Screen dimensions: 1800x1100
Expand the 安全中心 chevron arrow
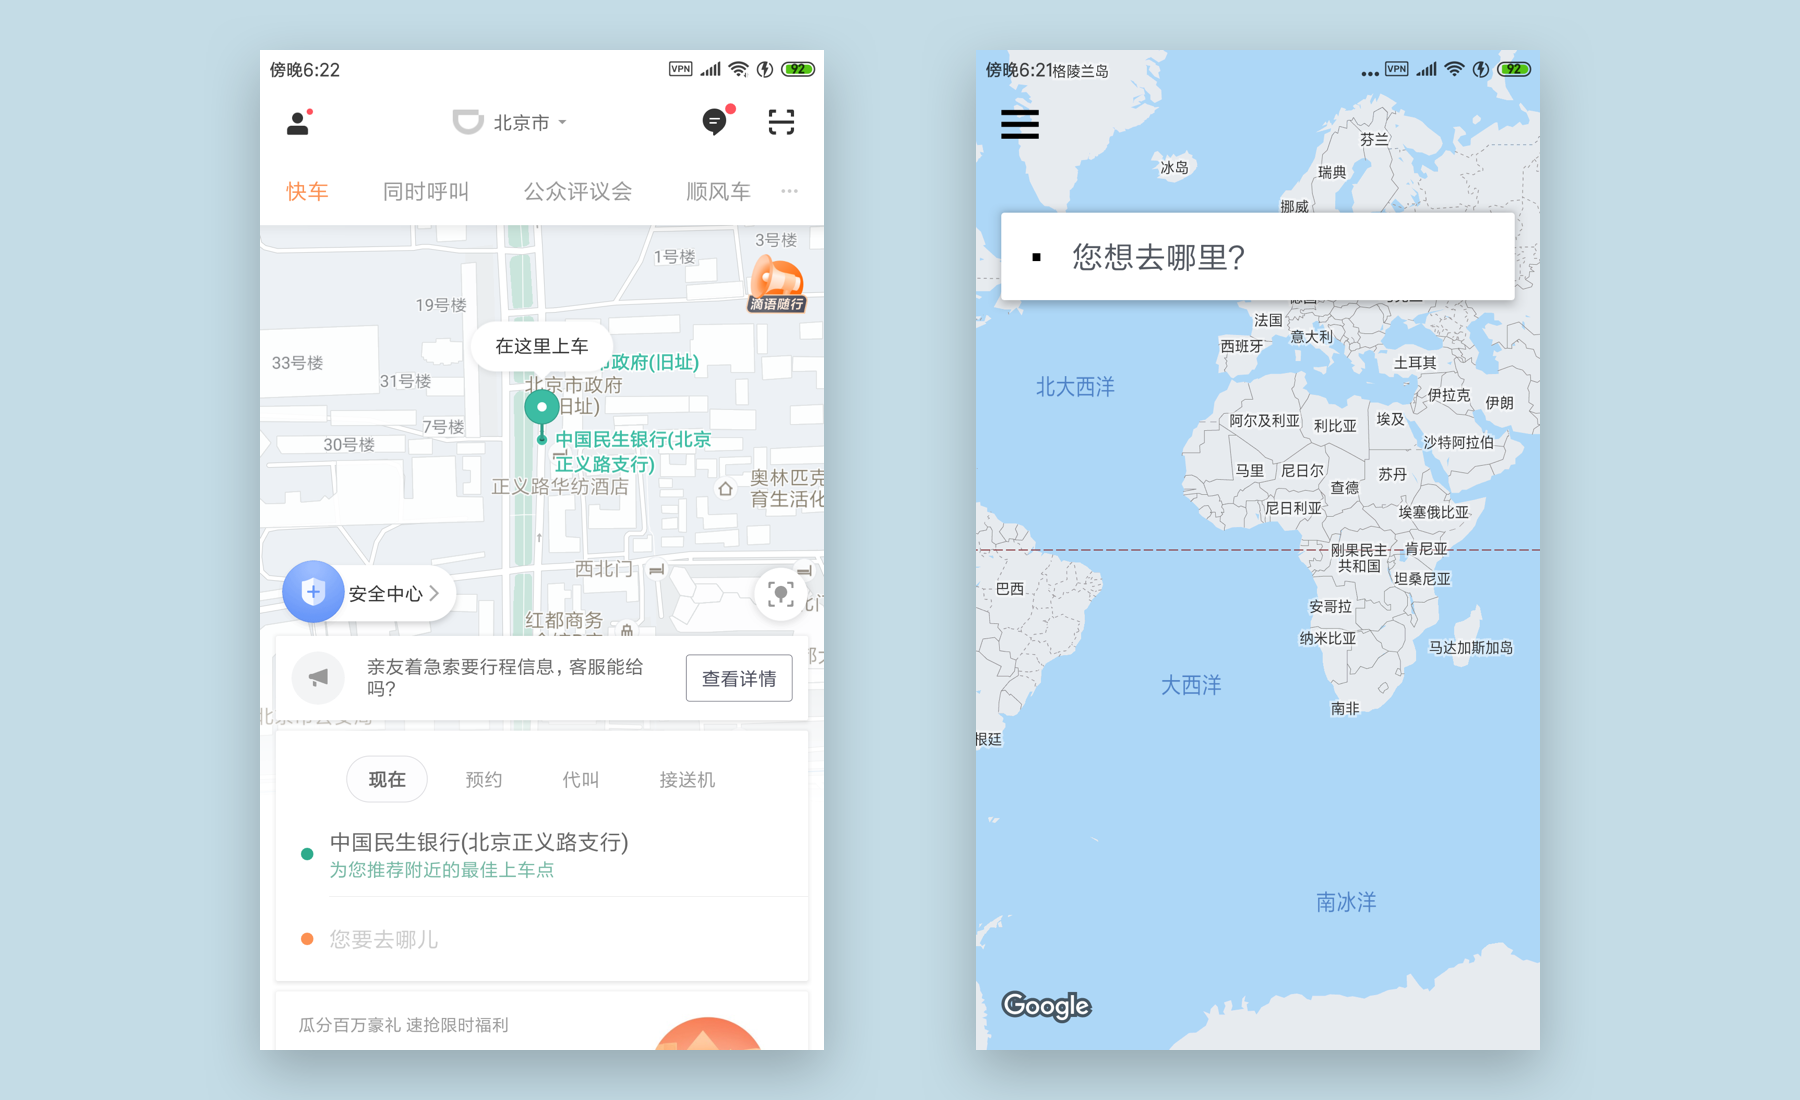click(434, 593)
